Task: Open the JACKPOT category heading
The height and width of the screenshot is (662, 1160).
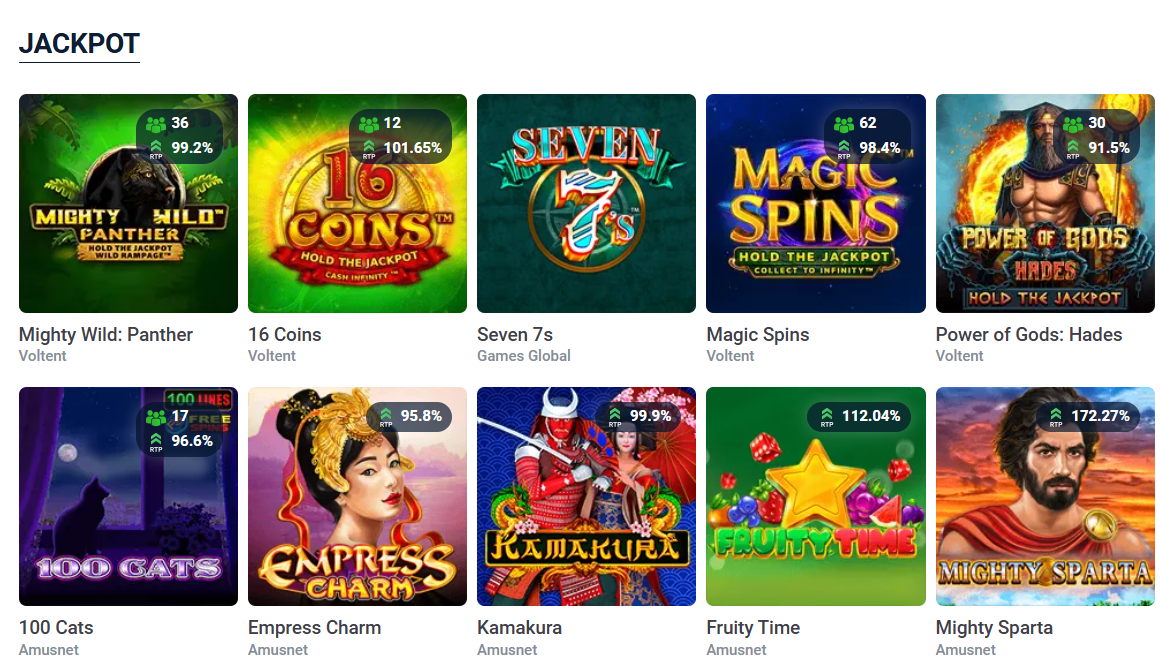Action: click(79, 43)
